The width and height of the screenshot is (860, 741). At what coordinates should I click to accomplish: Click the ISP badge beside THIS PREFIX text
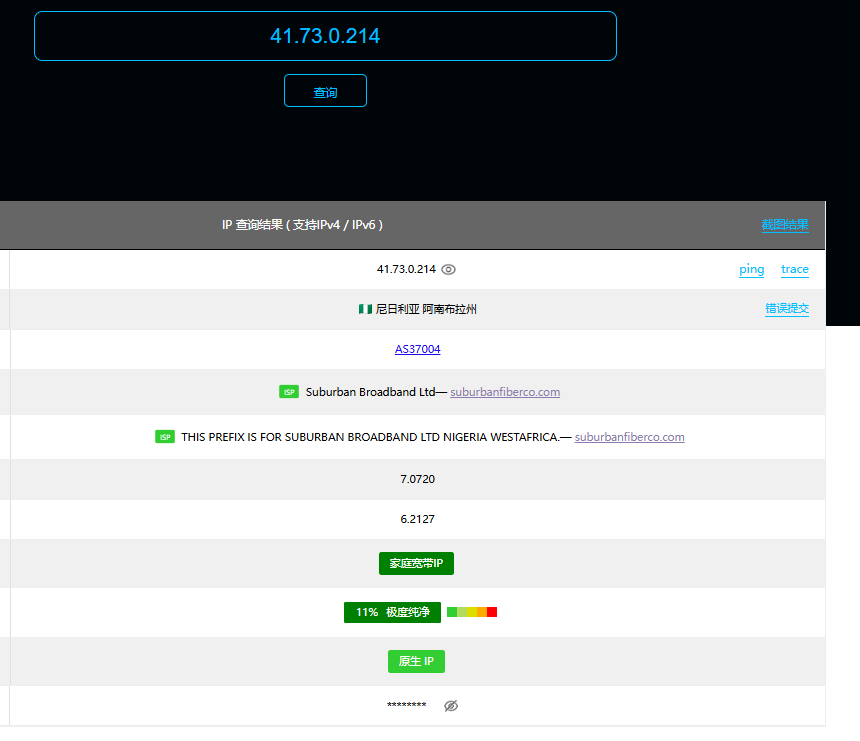click(x=165, y=437)
